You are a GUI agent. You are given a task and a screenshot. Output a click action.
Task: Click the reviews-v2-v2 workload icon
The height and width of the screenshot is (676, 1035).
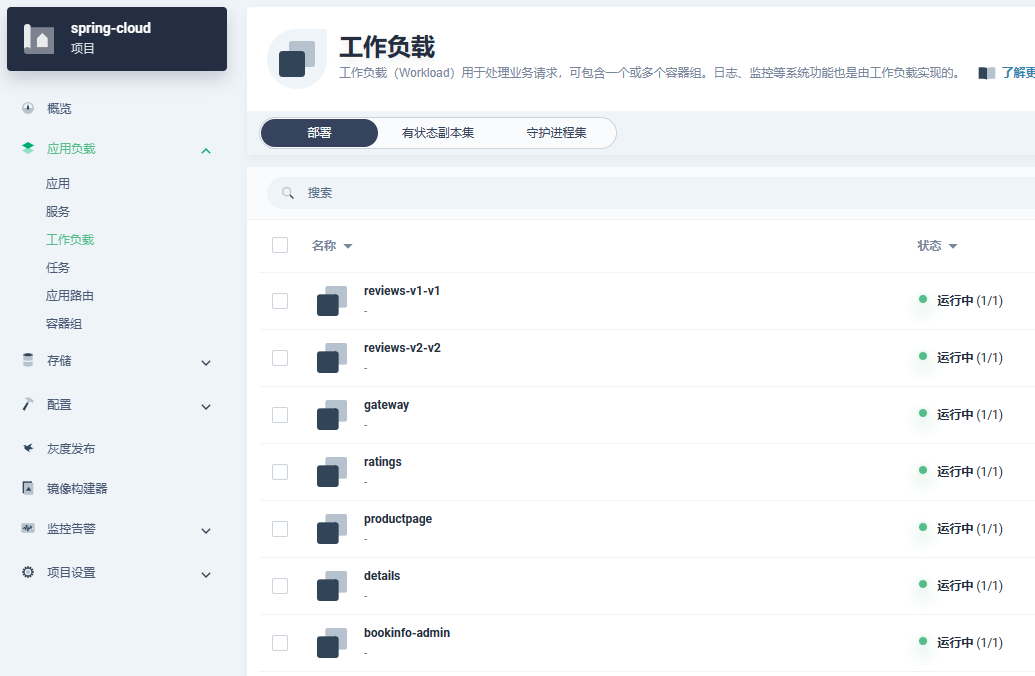coord(332,358)
